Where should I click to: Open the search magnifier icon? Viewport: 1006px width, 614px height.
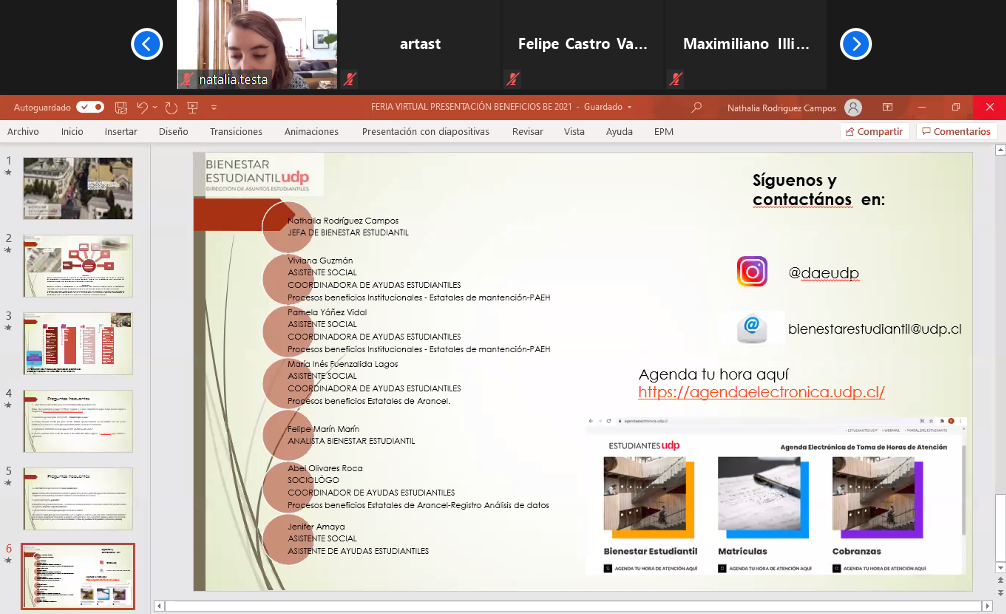coord(696,107)
